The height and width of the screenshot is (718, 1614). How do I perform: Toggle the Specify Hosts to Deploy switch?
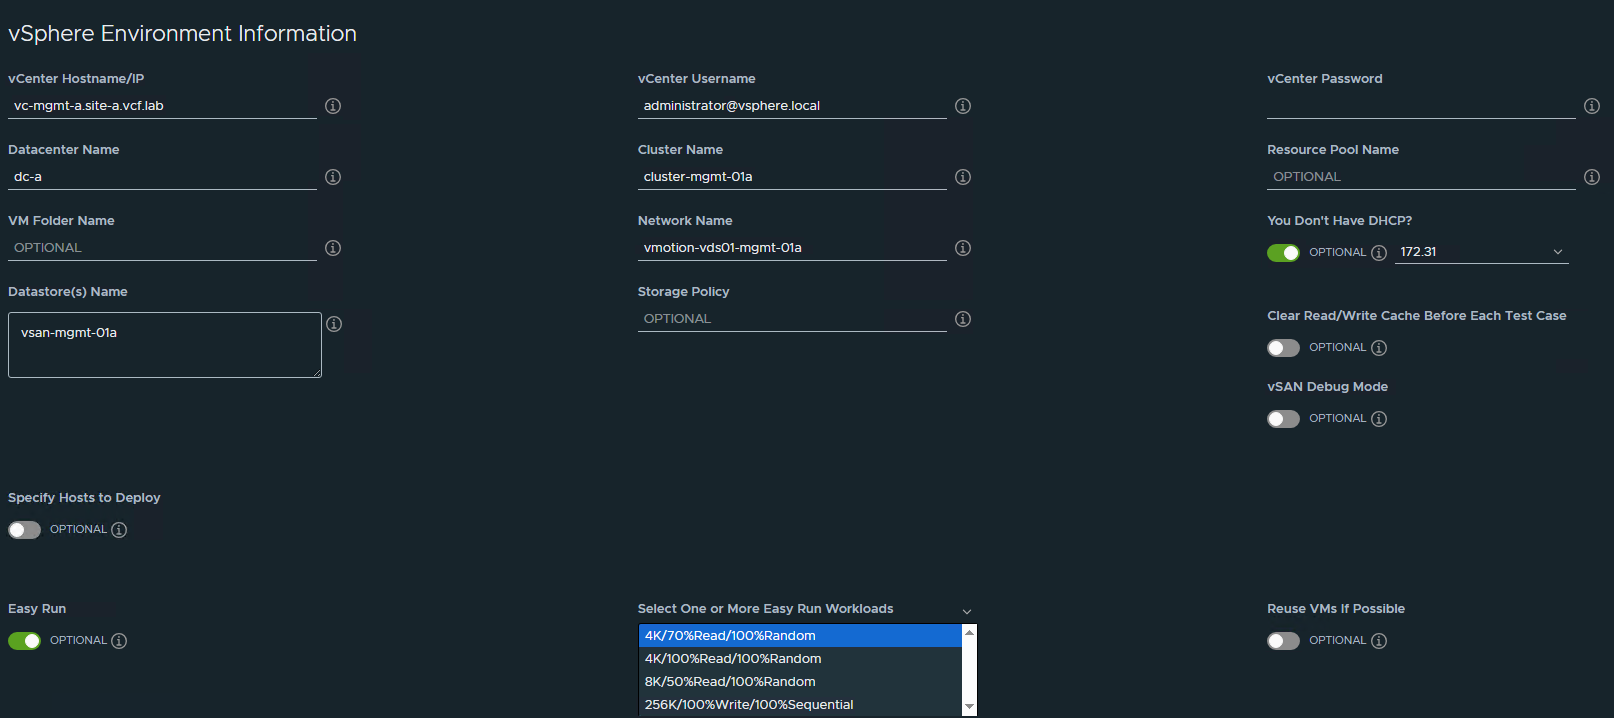point(25,530)
